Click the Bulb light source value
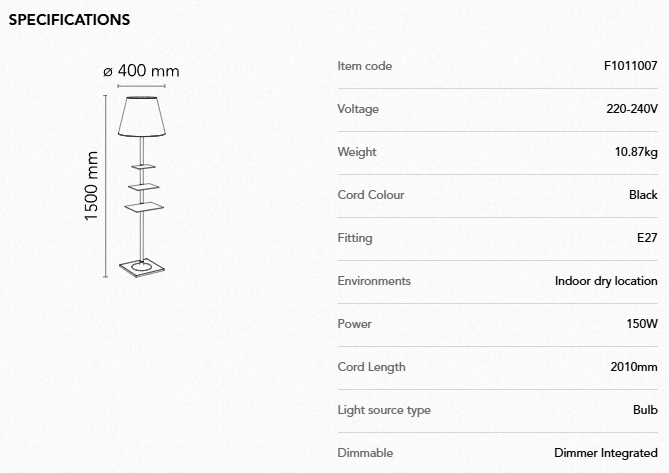Image resolution: width=669 pixels, height=473 pixels. 645,410
